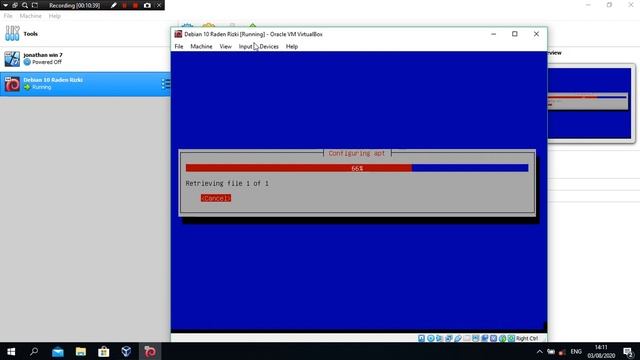This screenshot has height=360, width=640.
Task: Pause recording using the pause icon
Action: coord(124,5)
